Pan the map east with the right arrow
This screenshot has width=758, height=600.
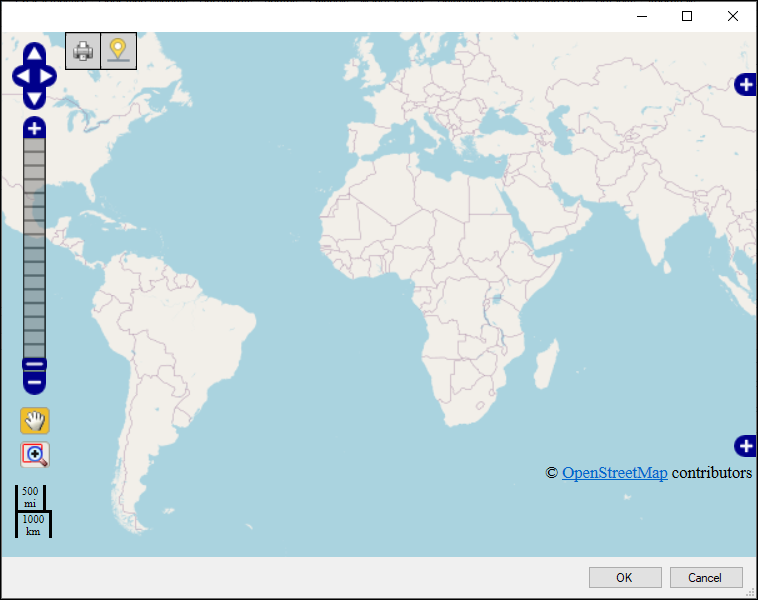point(46,76)
